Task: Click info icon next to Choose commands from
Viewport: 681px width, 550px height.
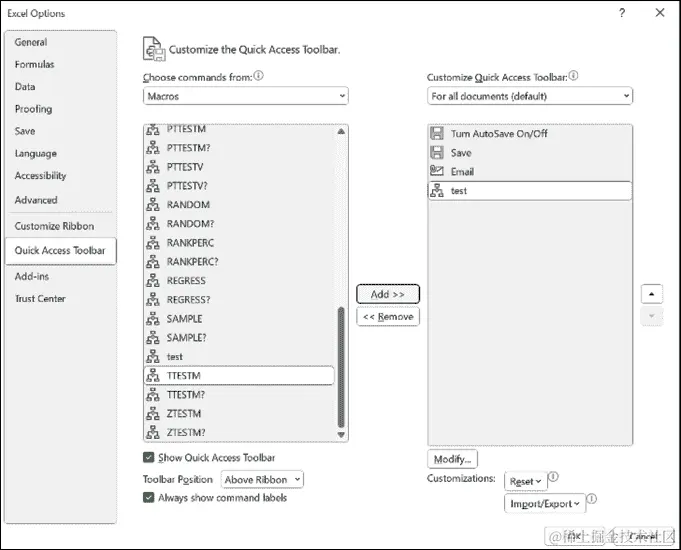Action: (258, 76)
